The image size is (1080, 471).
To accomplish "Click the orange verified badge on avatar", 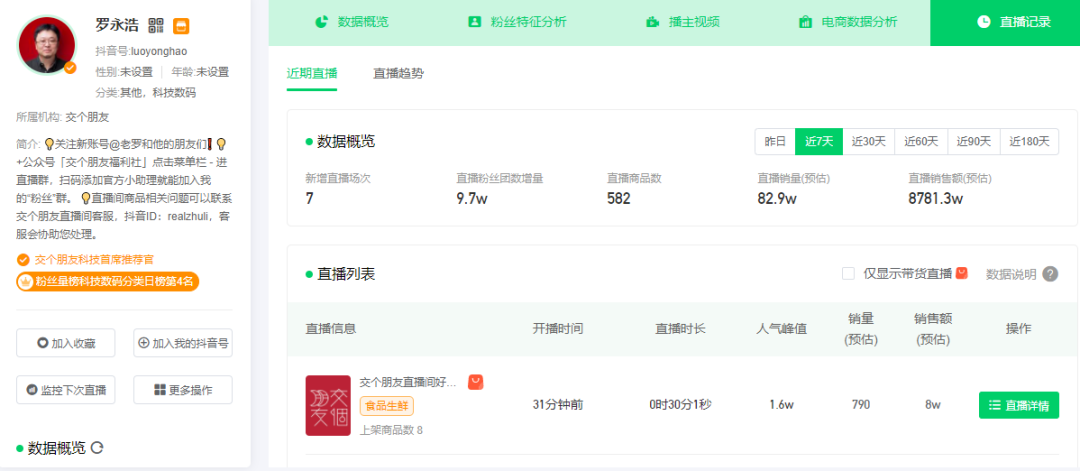I will coord(70,67).
